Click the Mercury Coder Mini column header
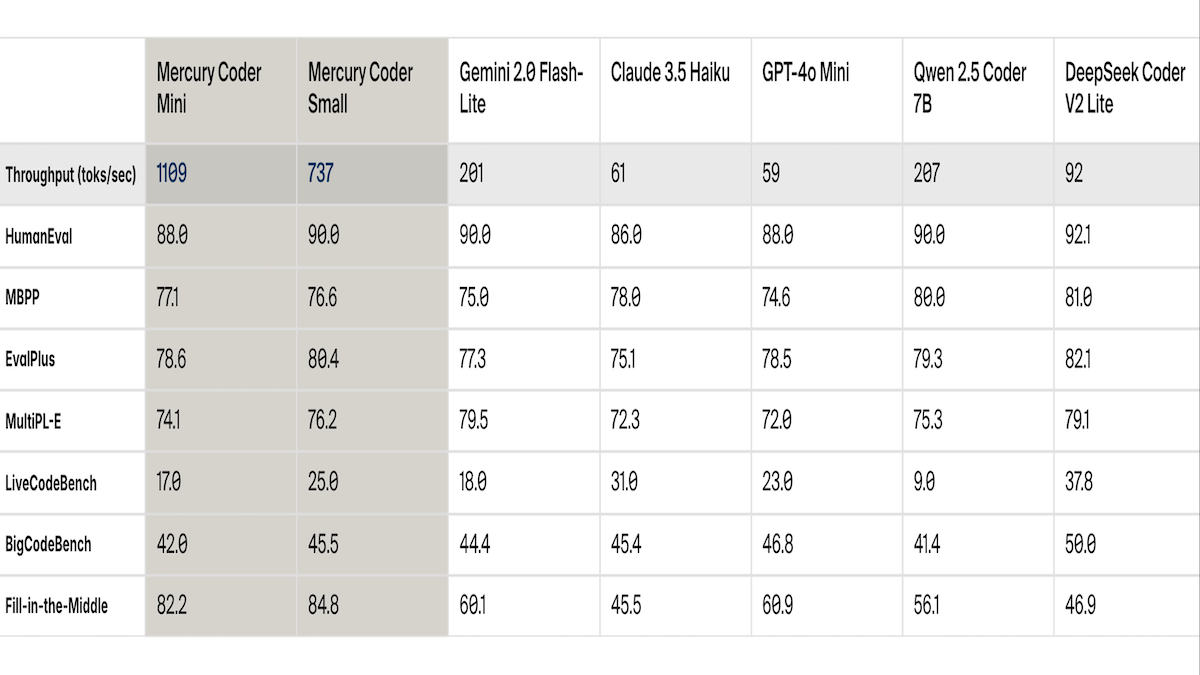The width and height of the screenshot is (1200, 675). coord(209,88)
